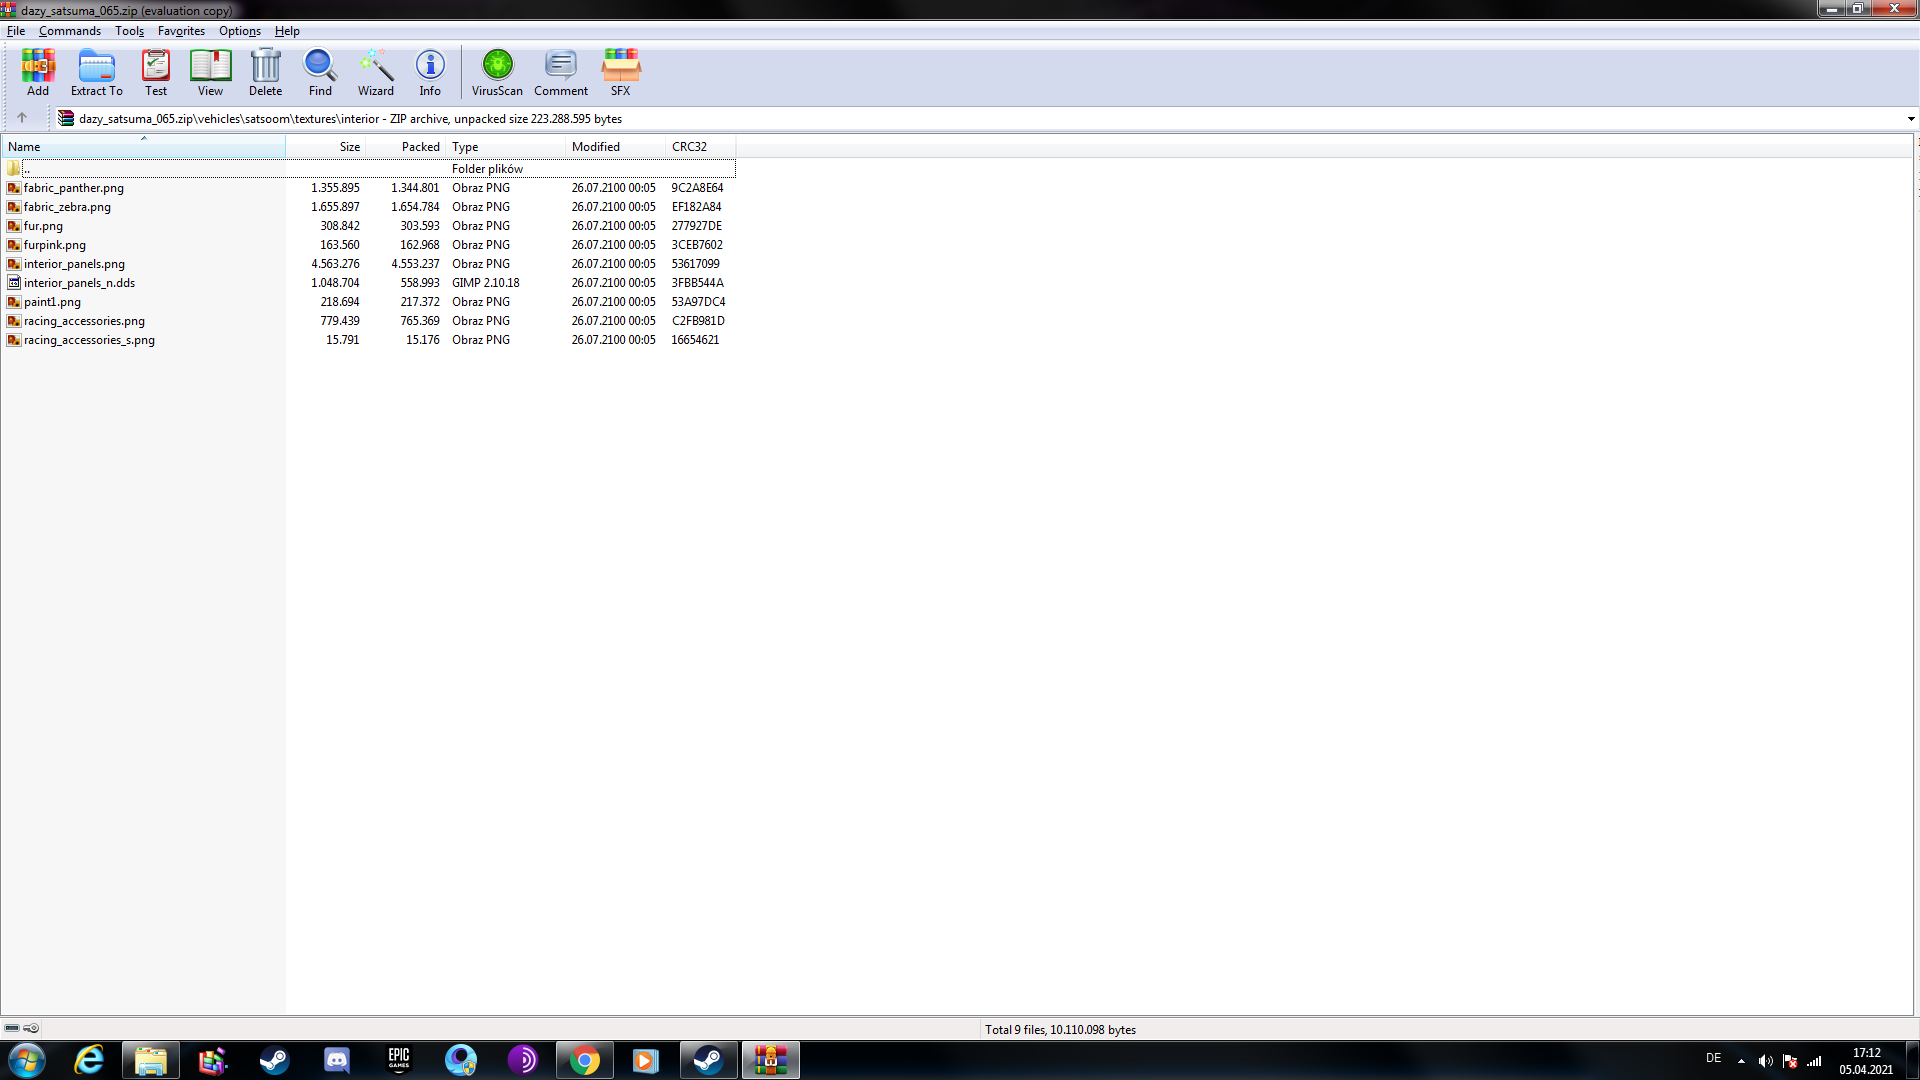
Task: Click size value 4.563.276
Action: point(335,264)
